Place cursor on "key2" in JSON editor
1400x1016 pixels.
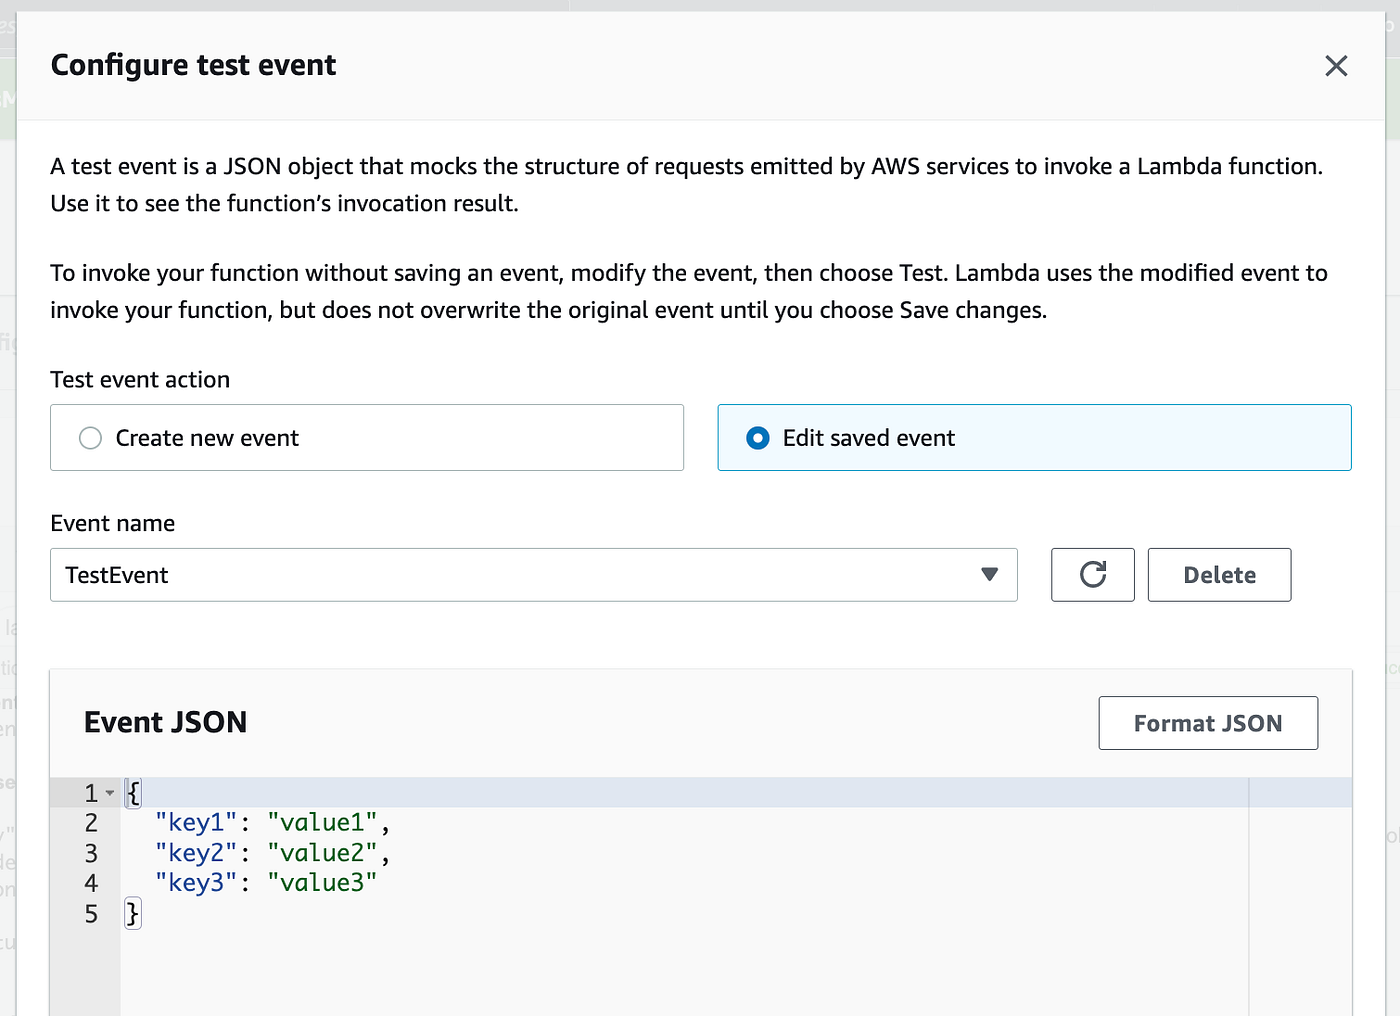tap(196, 853)
